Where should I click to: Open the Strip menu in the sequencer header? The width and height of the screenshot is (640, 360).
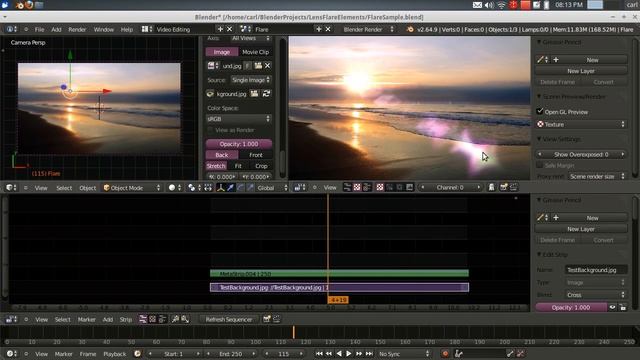coord(126,319)
